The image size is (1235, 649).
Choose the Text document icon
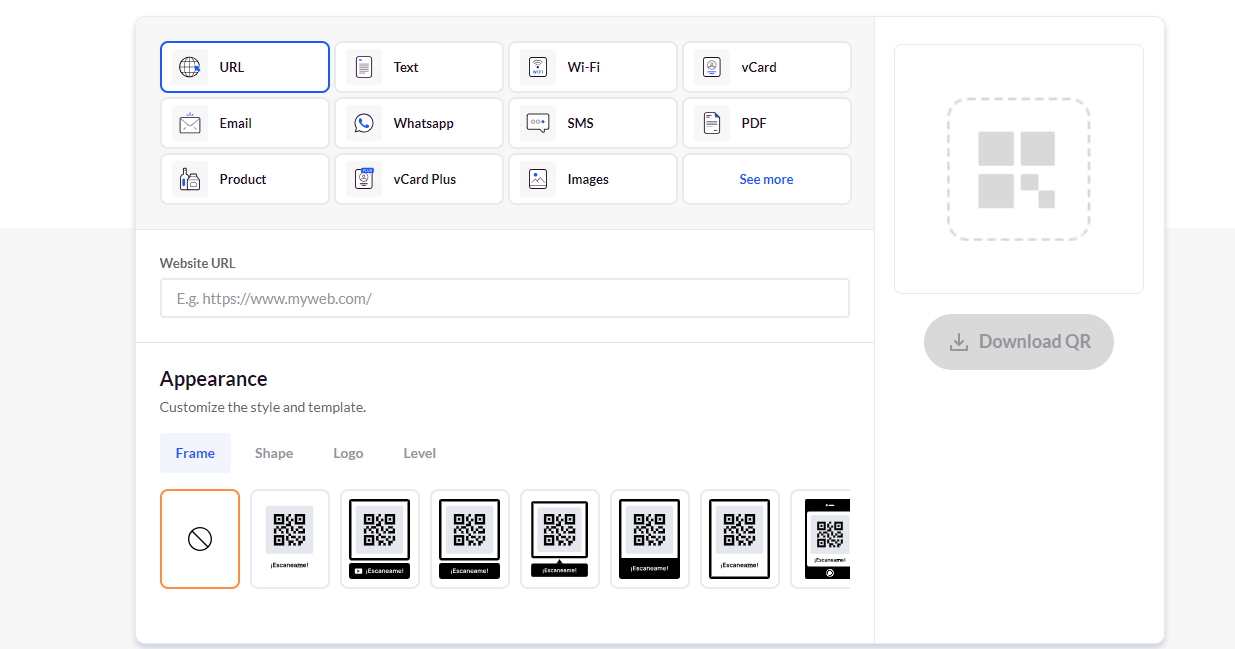[364, 67]
